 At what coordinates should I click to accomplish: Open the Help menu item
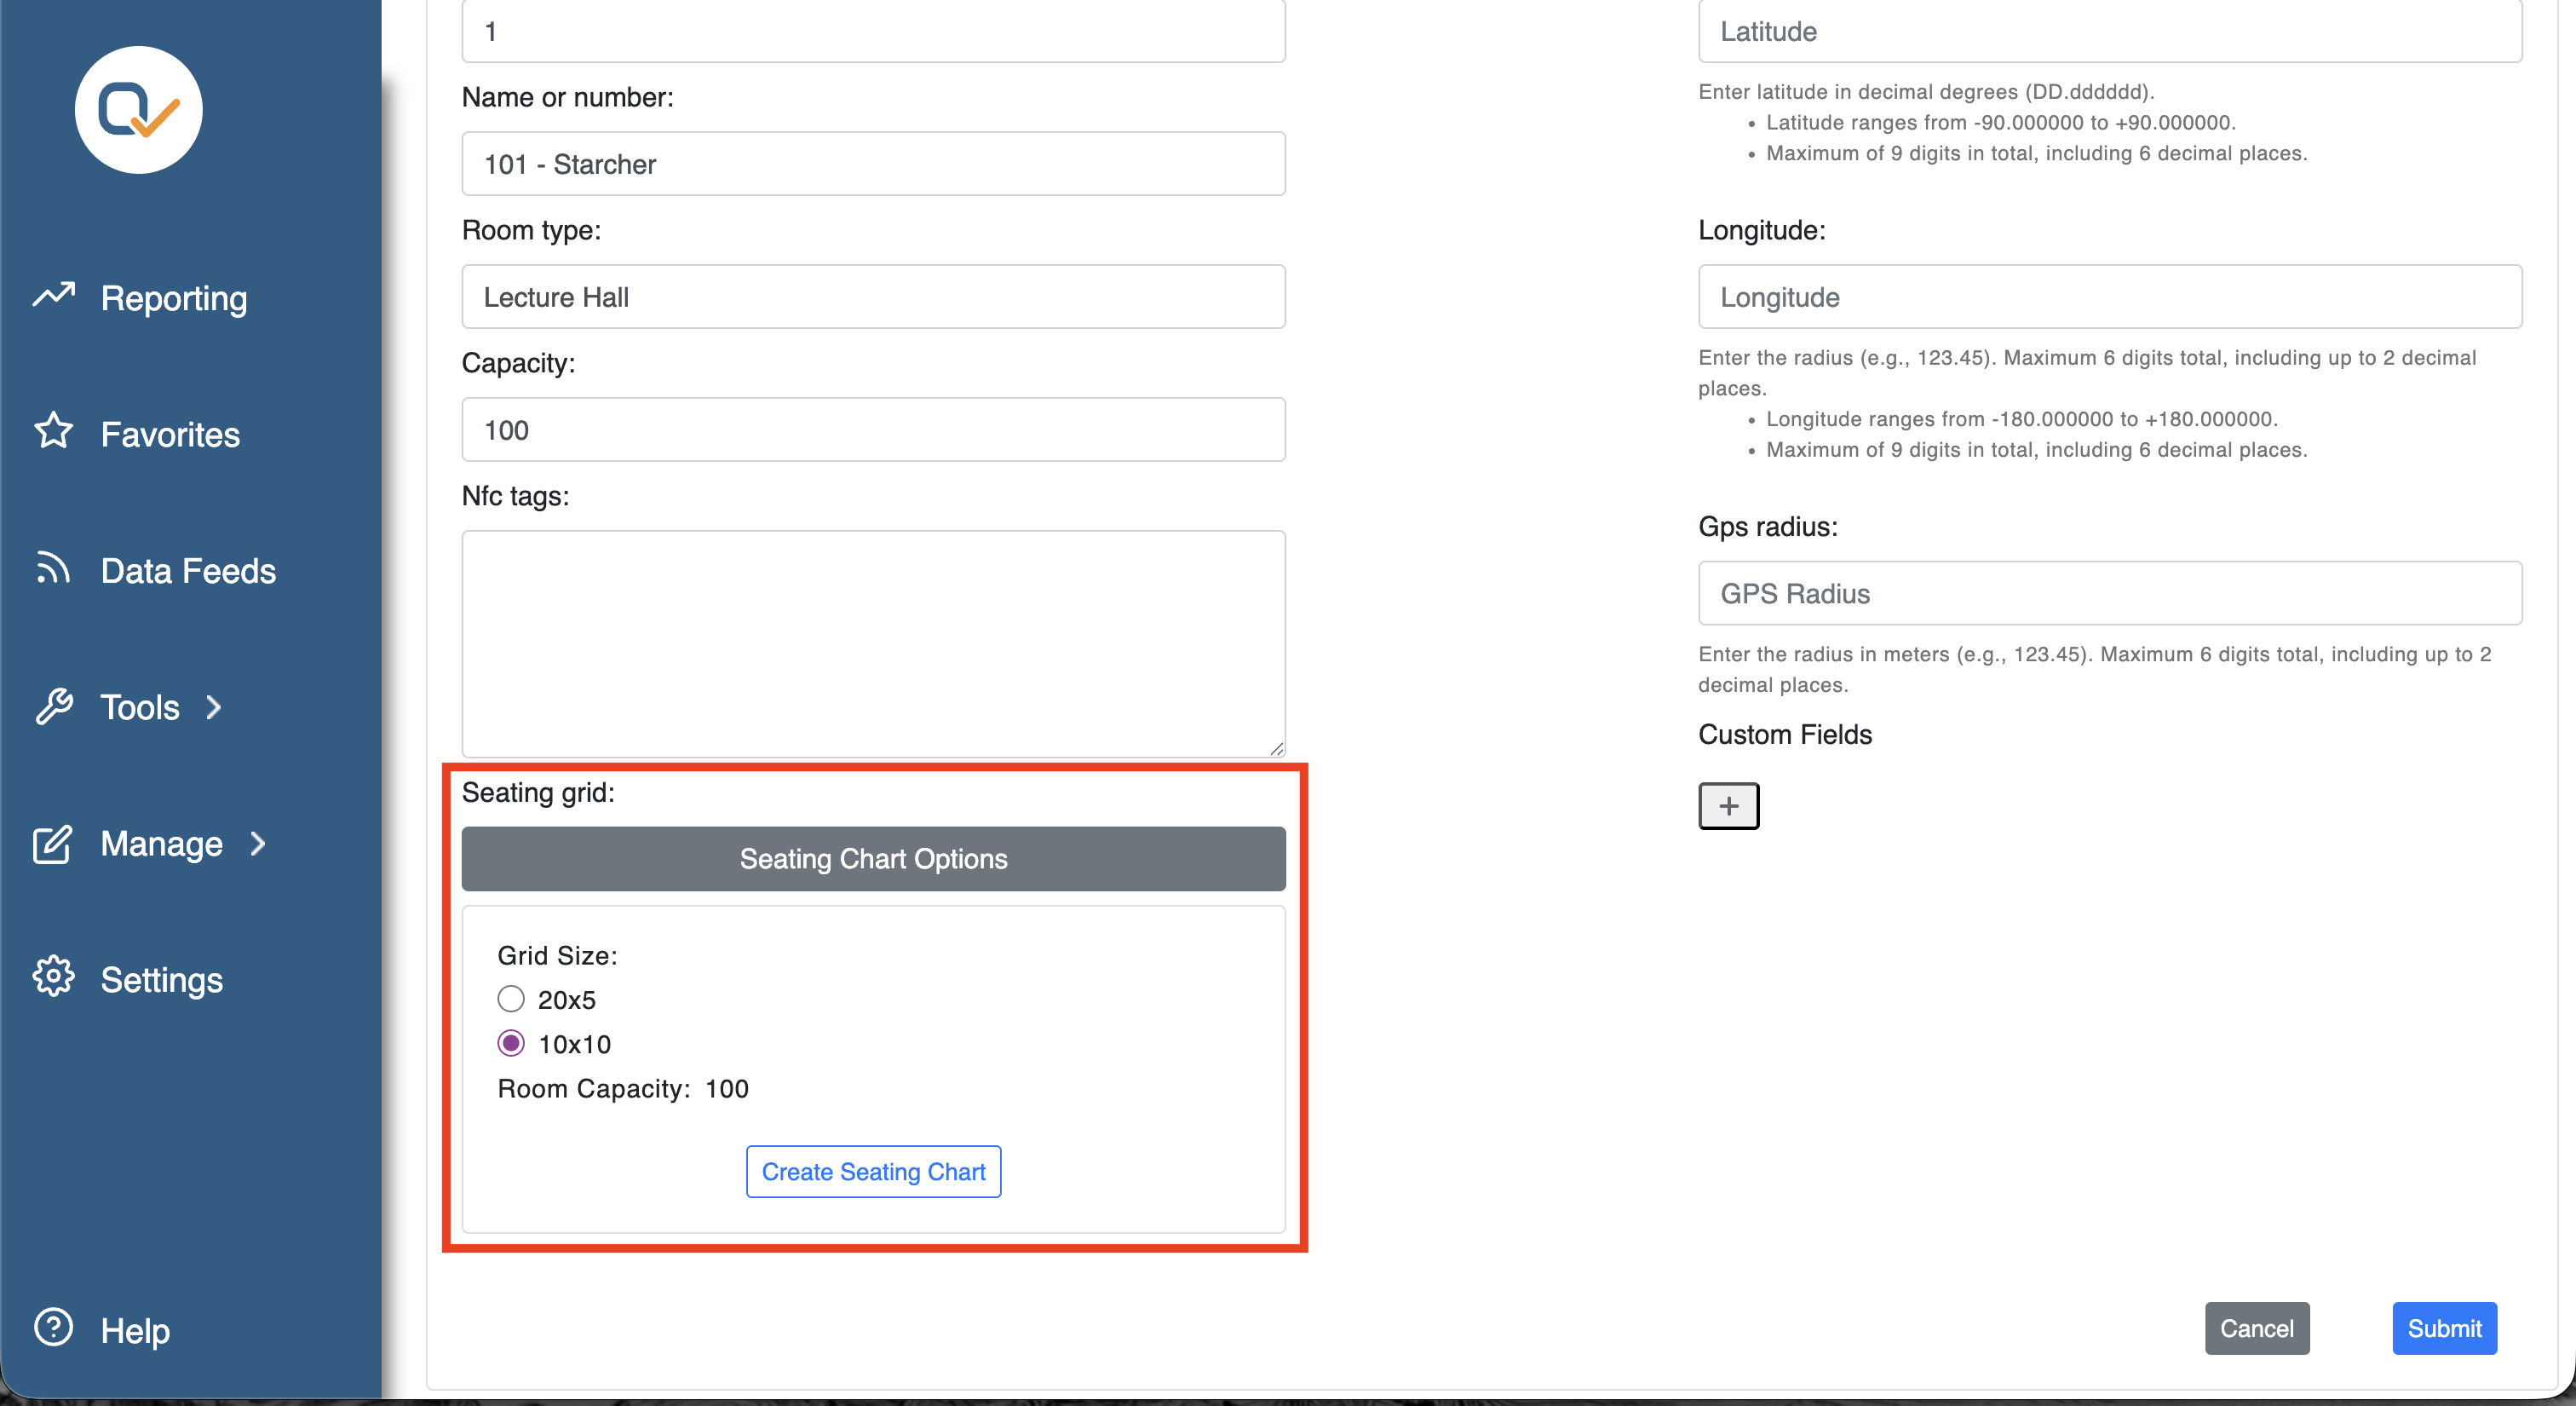coord(135,1331)
